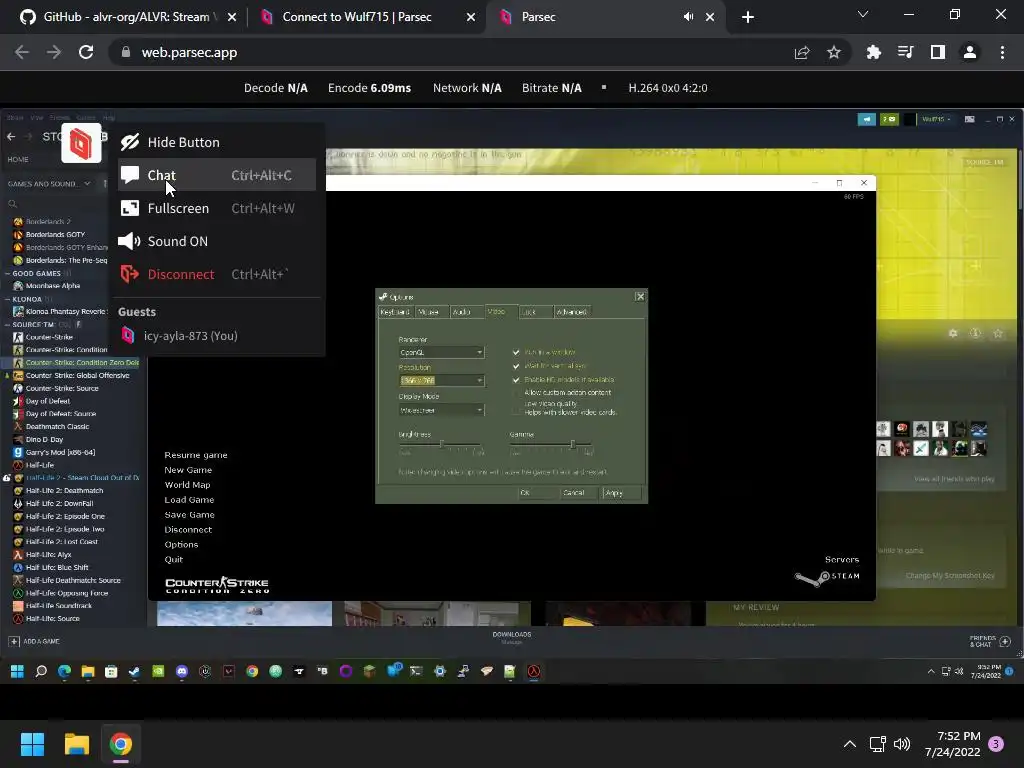Image resolution: width=1024 pixels, height=768 pixels.
Task: Click the Steam game info icon
Action: point(975,333)
